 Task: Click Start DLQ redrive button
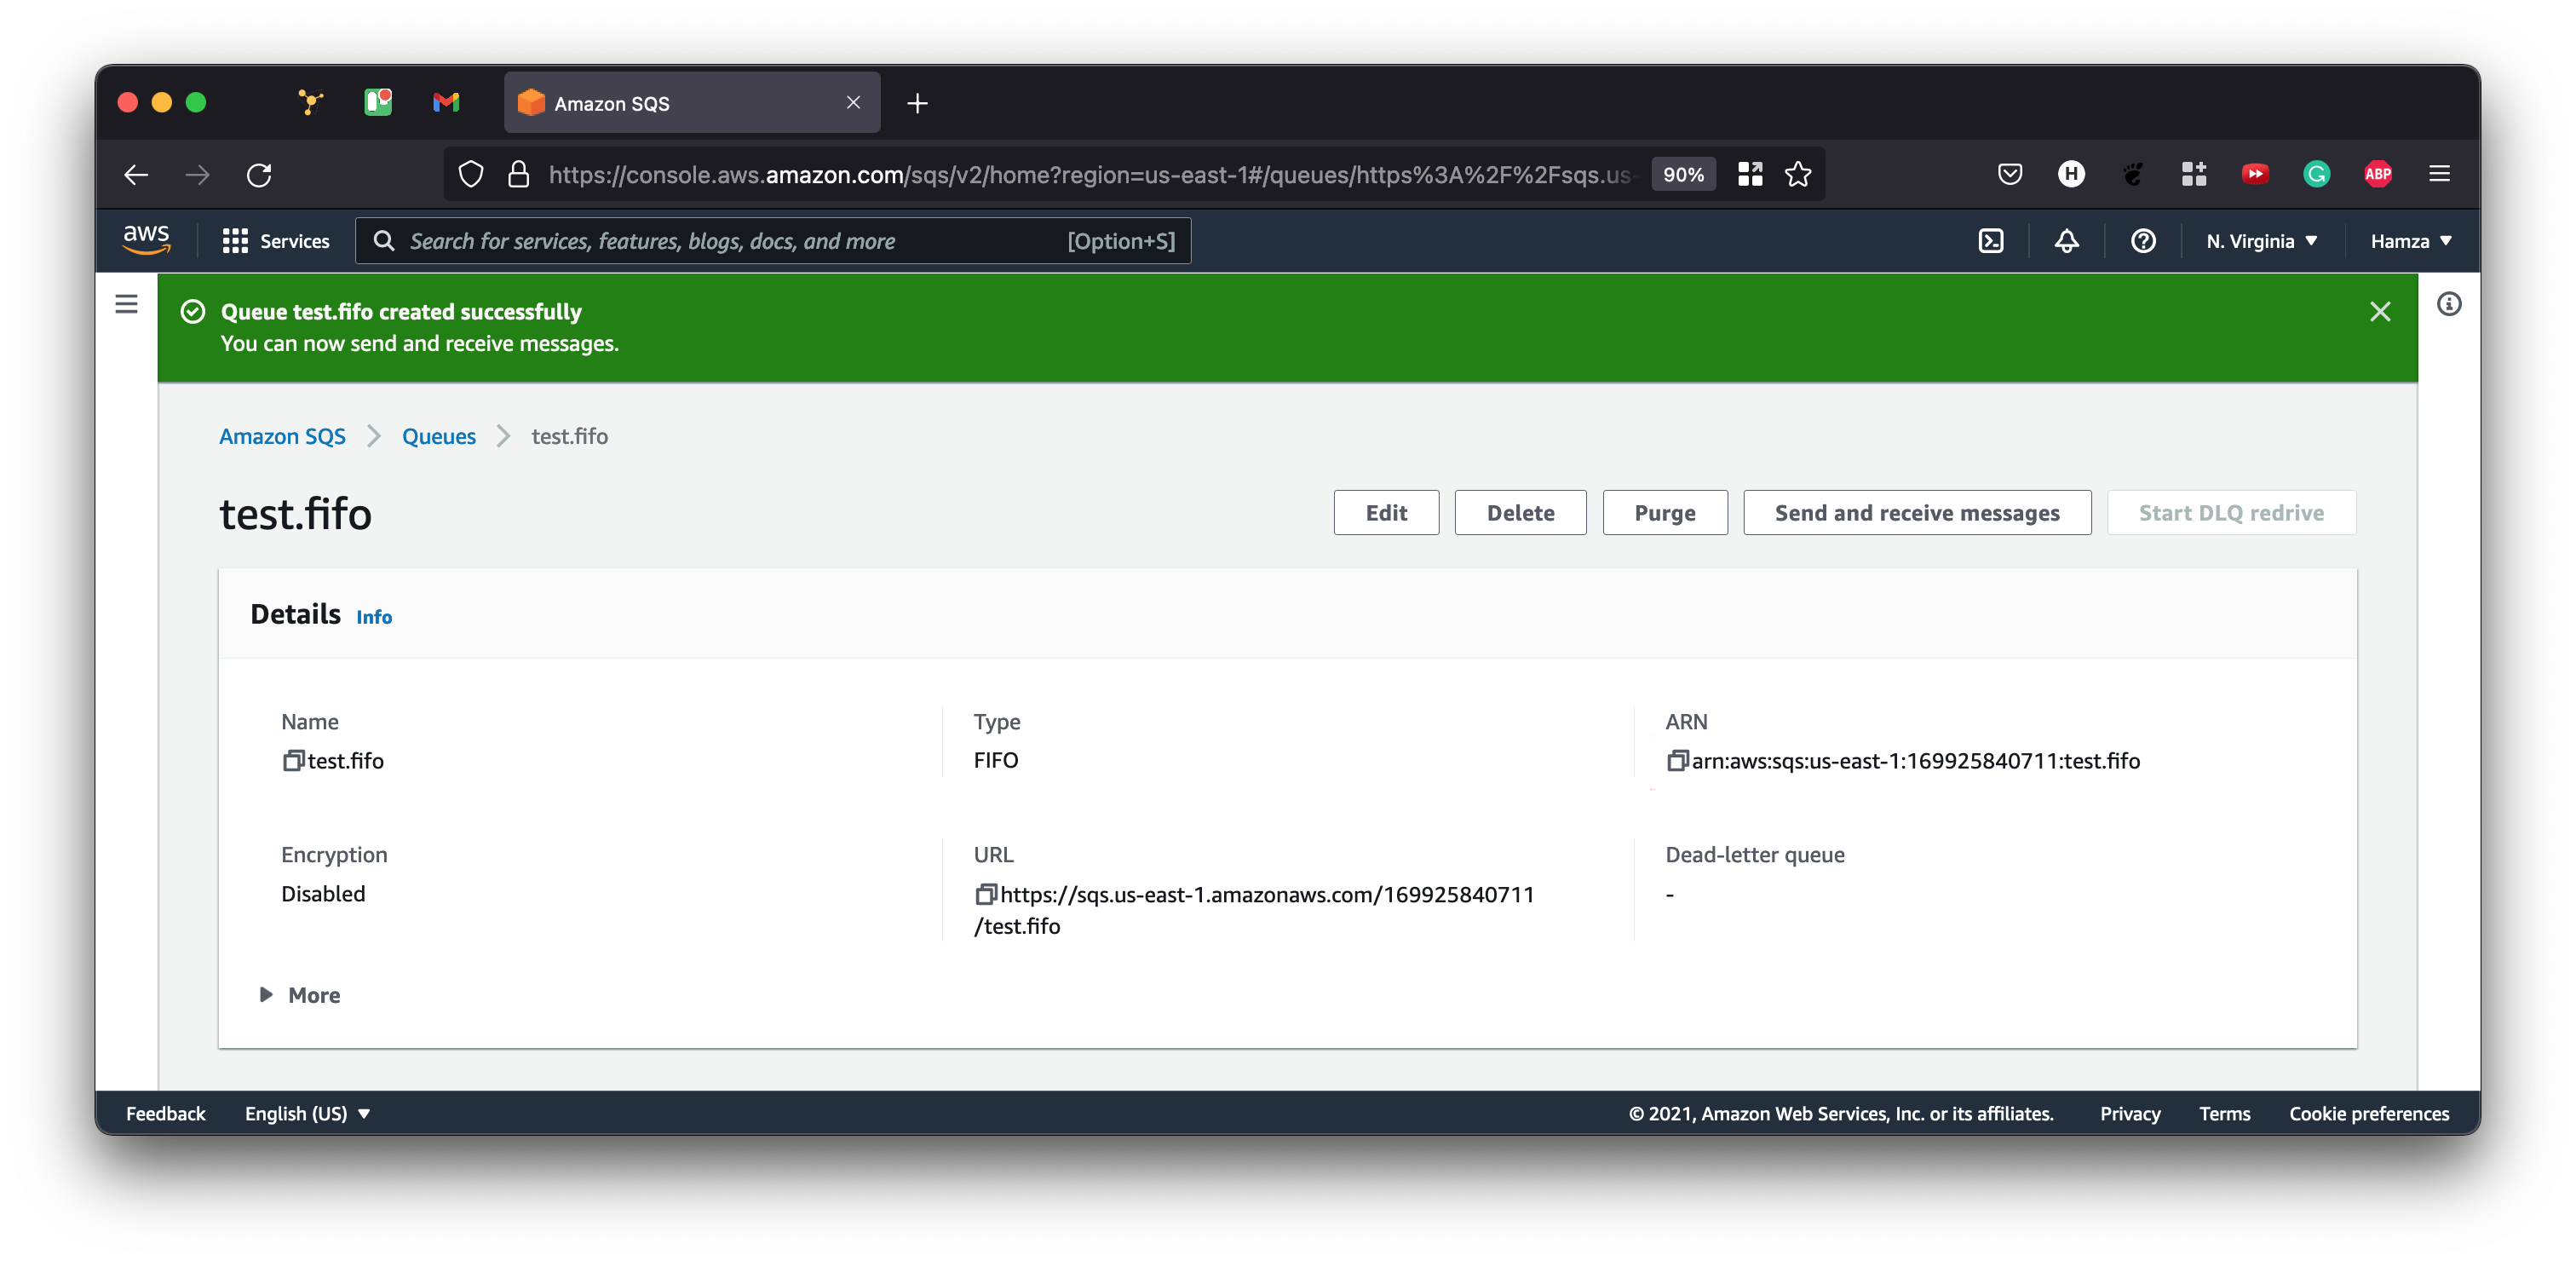coord(2231,512)
